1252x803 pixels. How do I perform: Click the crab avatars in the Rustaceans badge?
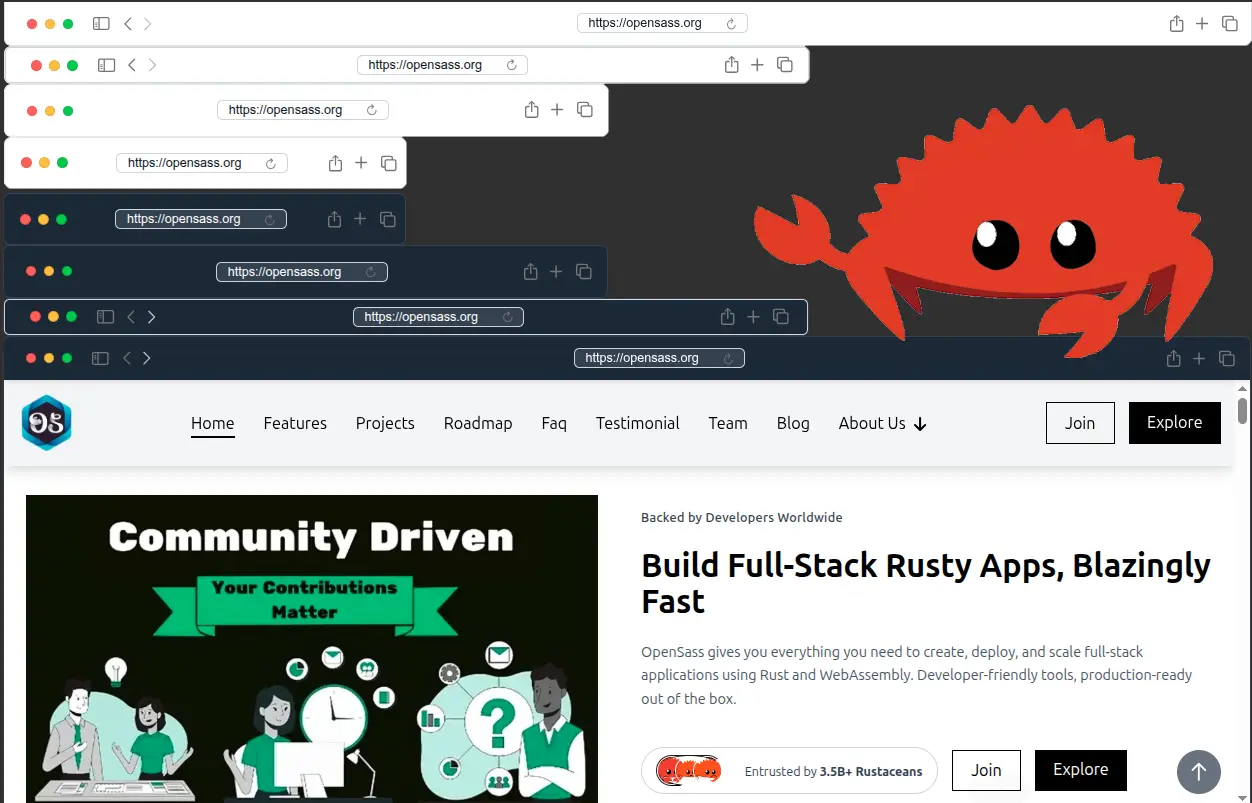click(688, 771)
